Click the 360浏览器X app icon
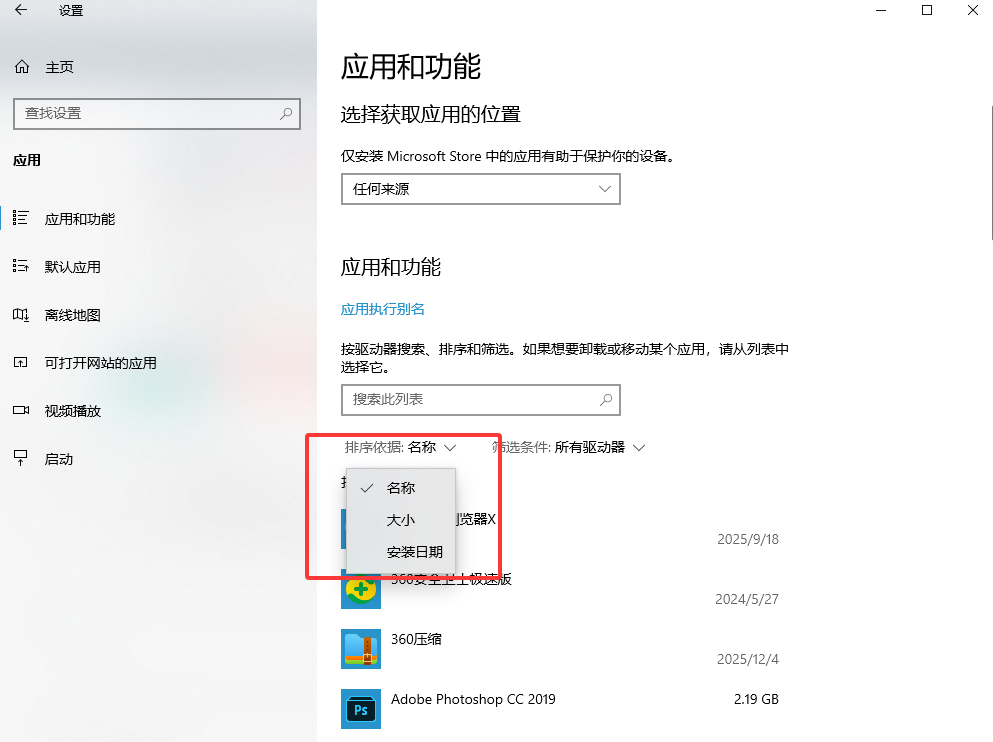 pos(360,530)
